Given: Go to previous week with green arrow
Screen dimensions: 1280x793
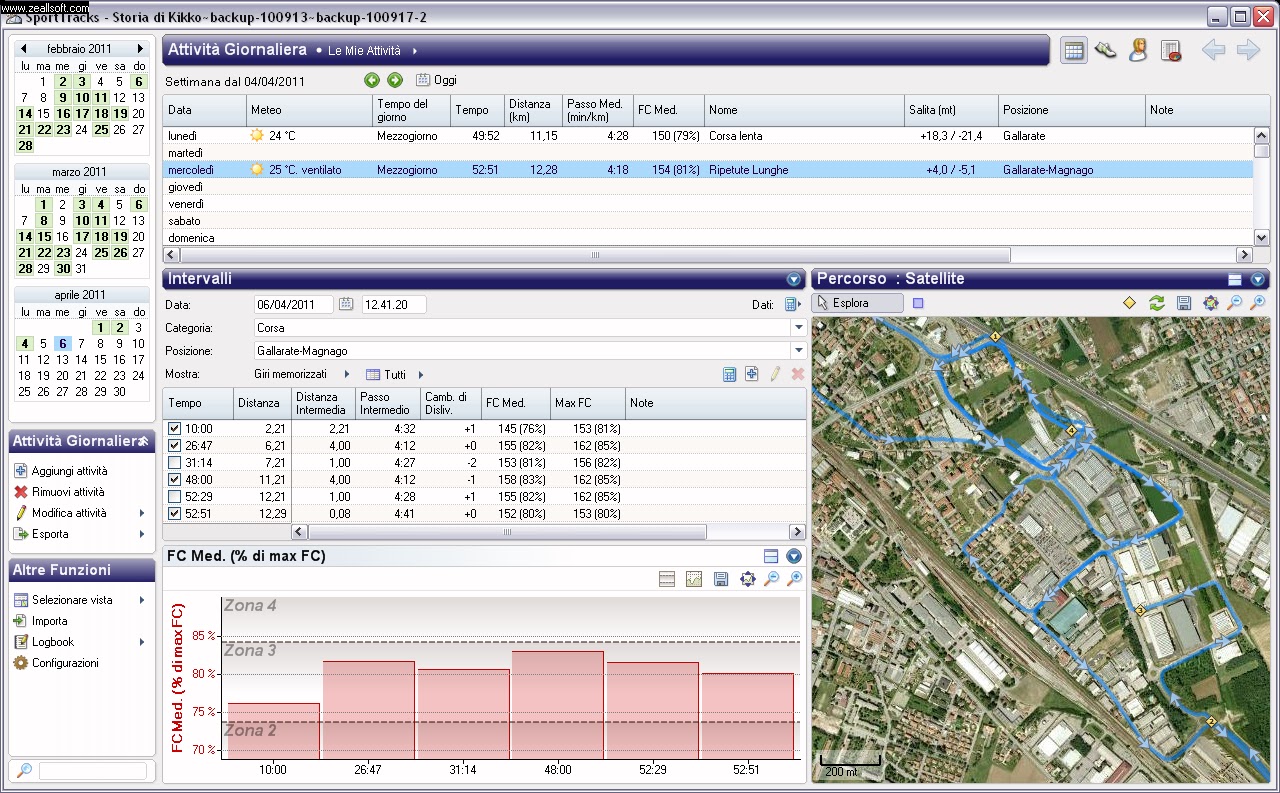Looking at the screenshot, I should pyautogui.click(x=372, y=80).
